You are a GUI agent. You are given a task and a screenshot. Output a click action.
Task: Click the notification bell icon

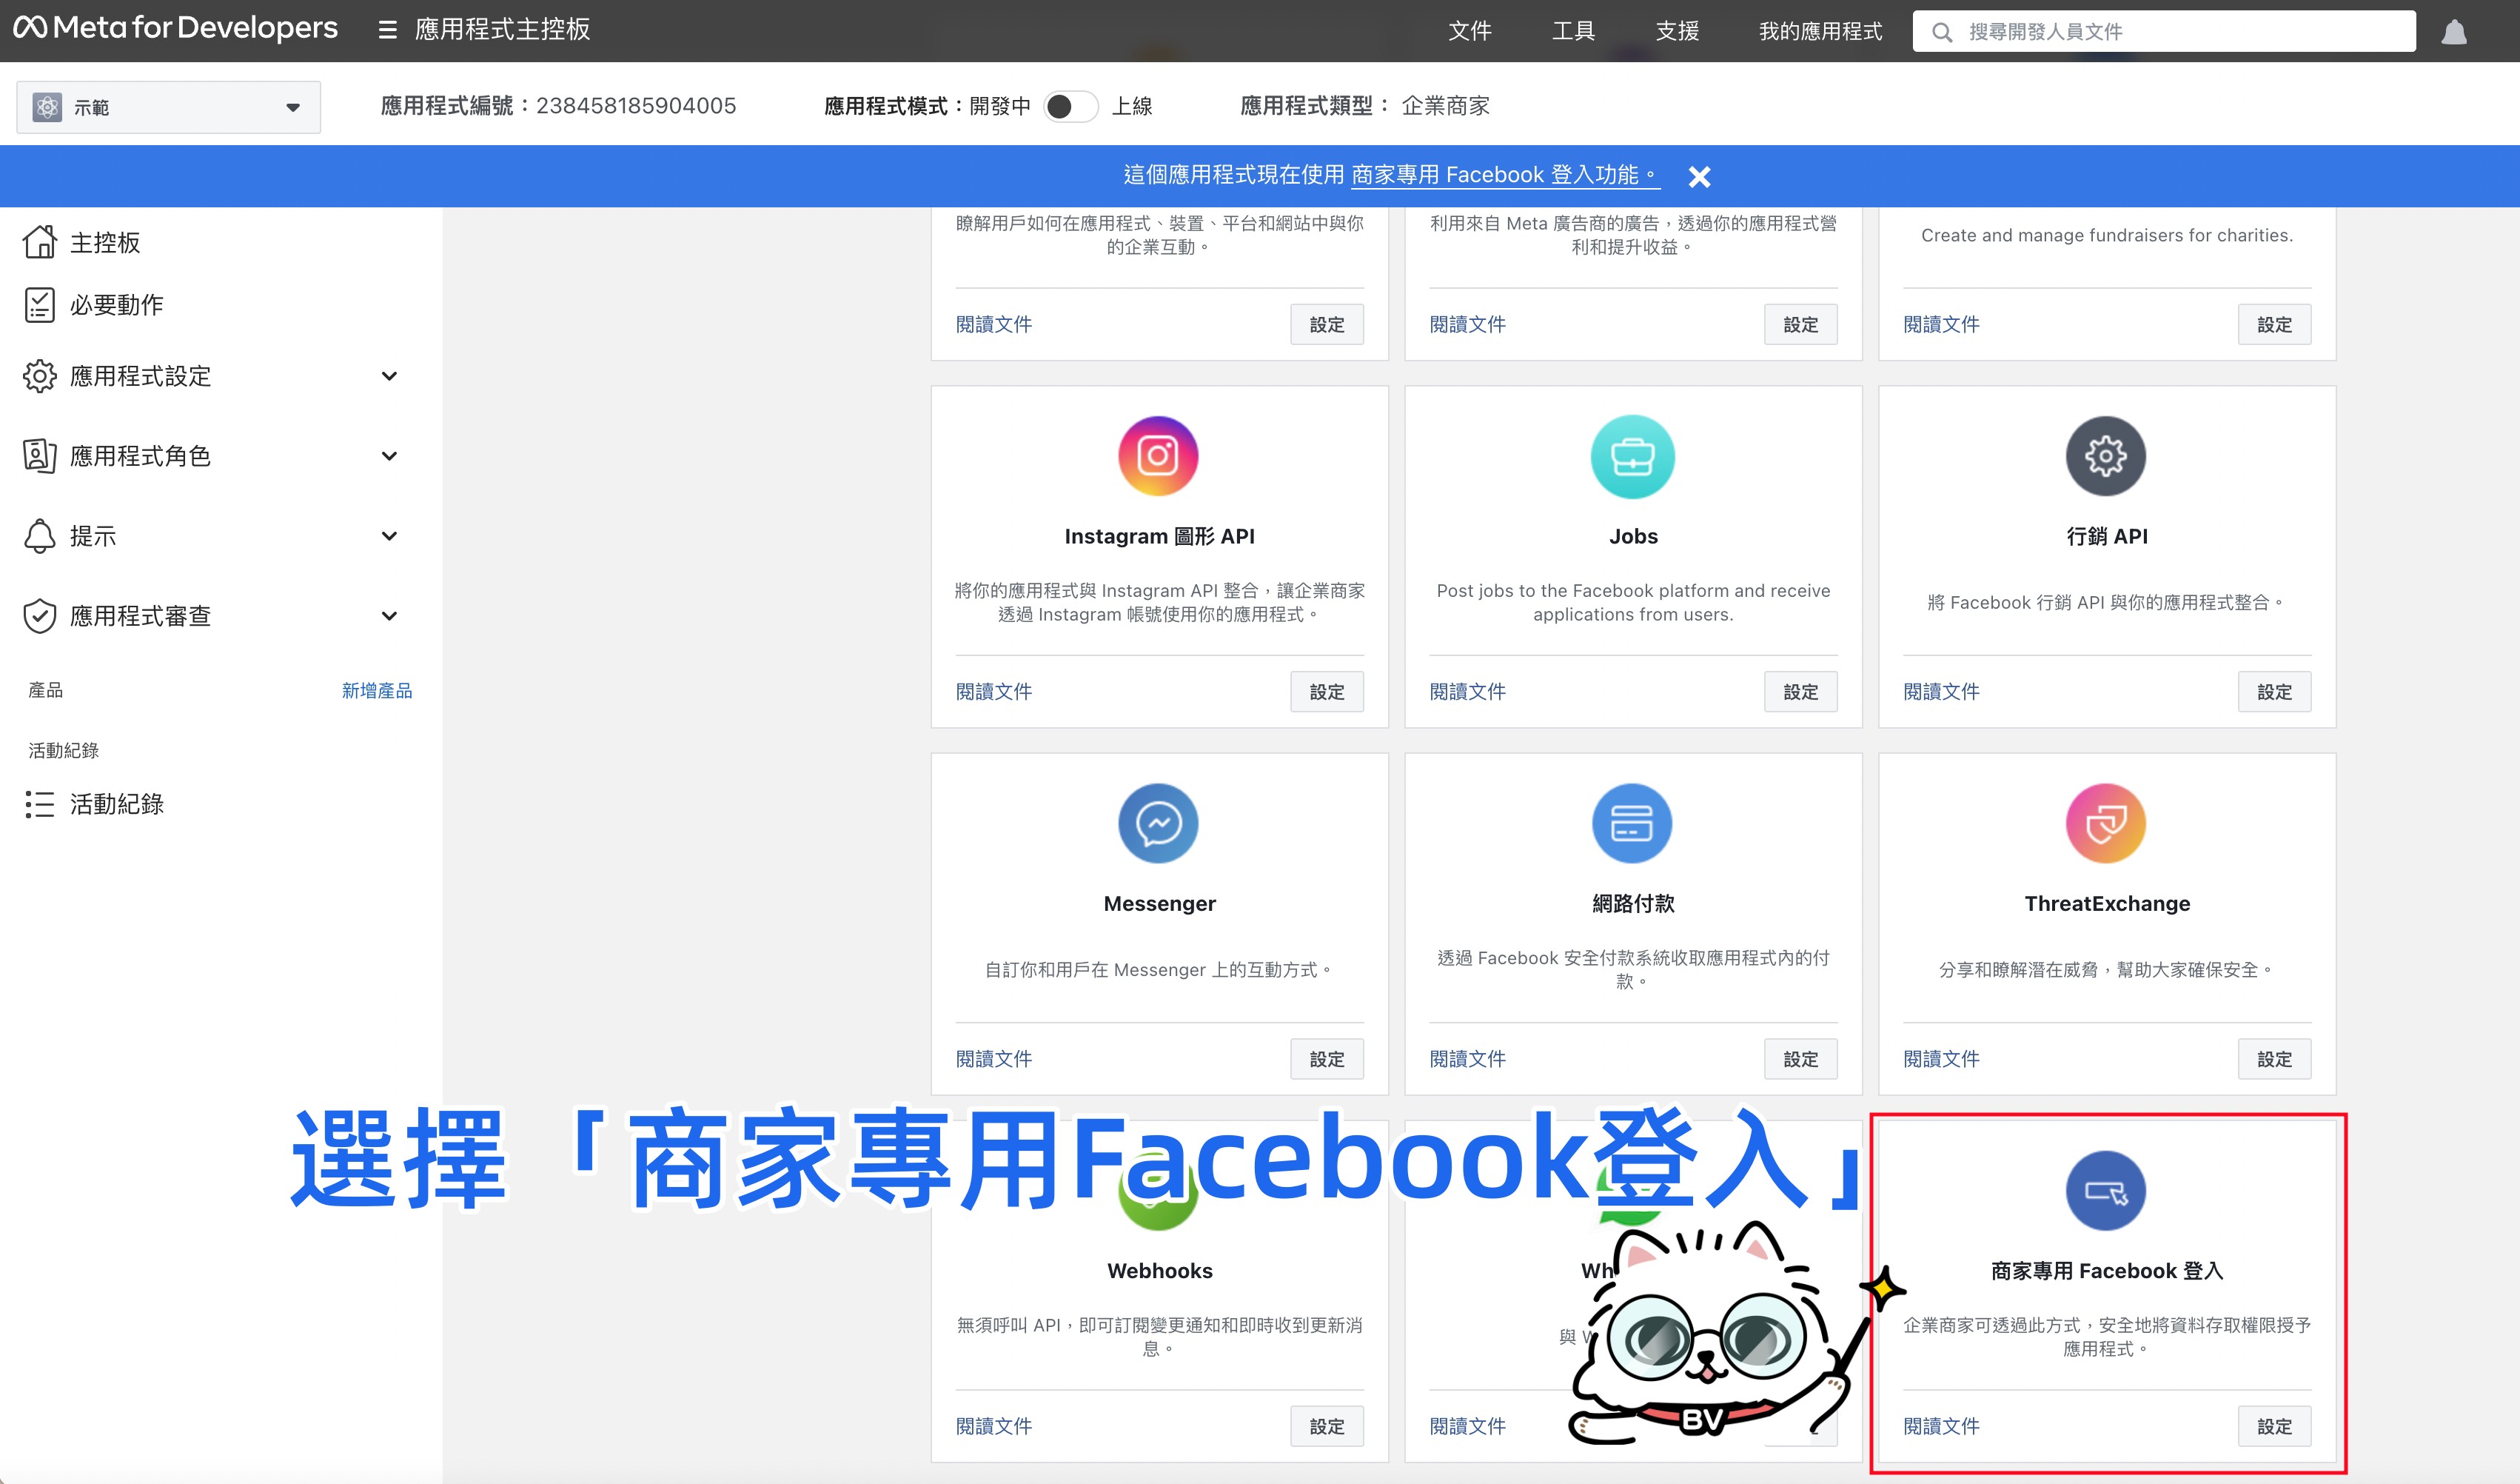click(x=2454, y=32)
